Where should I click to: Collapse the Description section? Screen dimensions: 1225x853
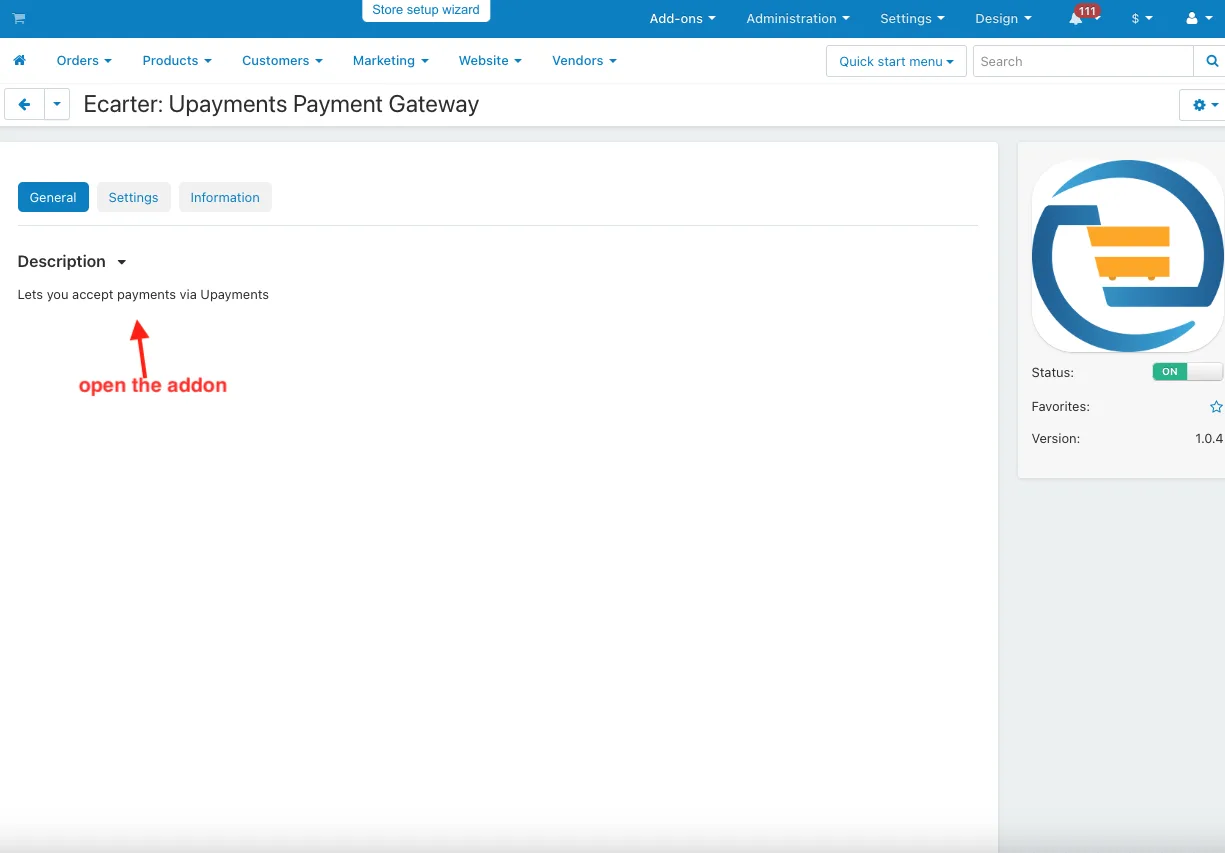point(72,261)
